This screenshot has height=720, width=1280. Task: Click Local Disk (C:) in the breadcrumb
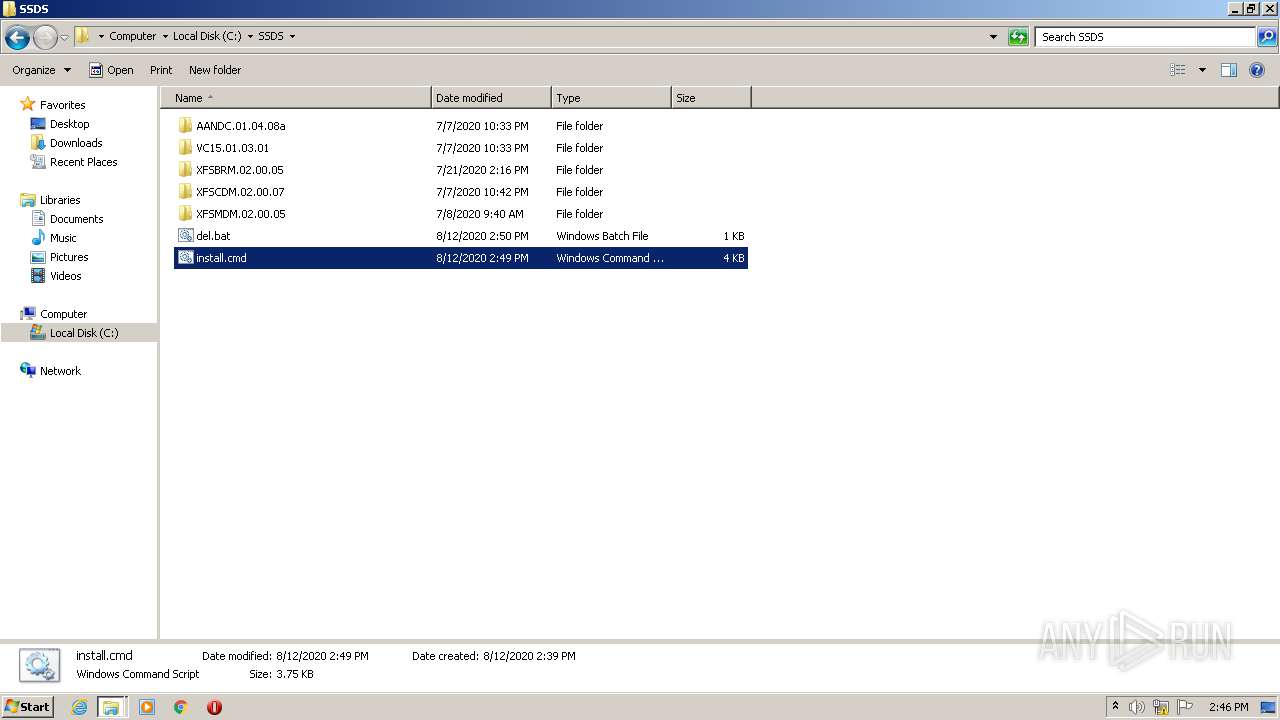point(207,36)
